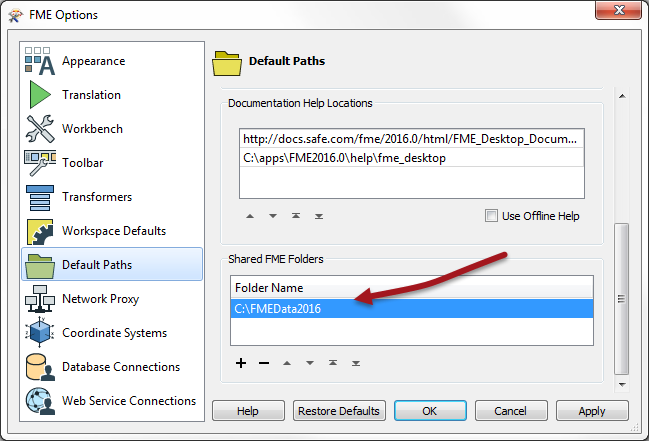Click the Cancel button
The width and height of the screenshot is (649, 441).
coord(511,411)
